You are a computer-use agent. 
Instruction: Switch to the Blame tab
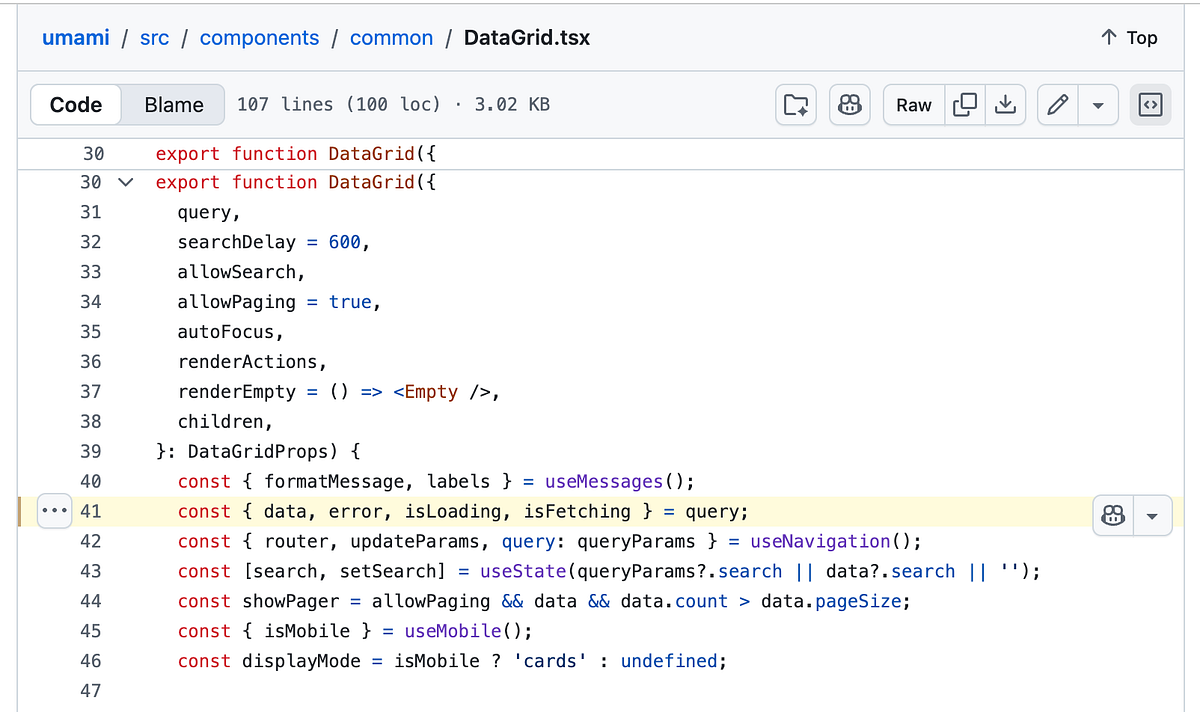tap(174, 105)
